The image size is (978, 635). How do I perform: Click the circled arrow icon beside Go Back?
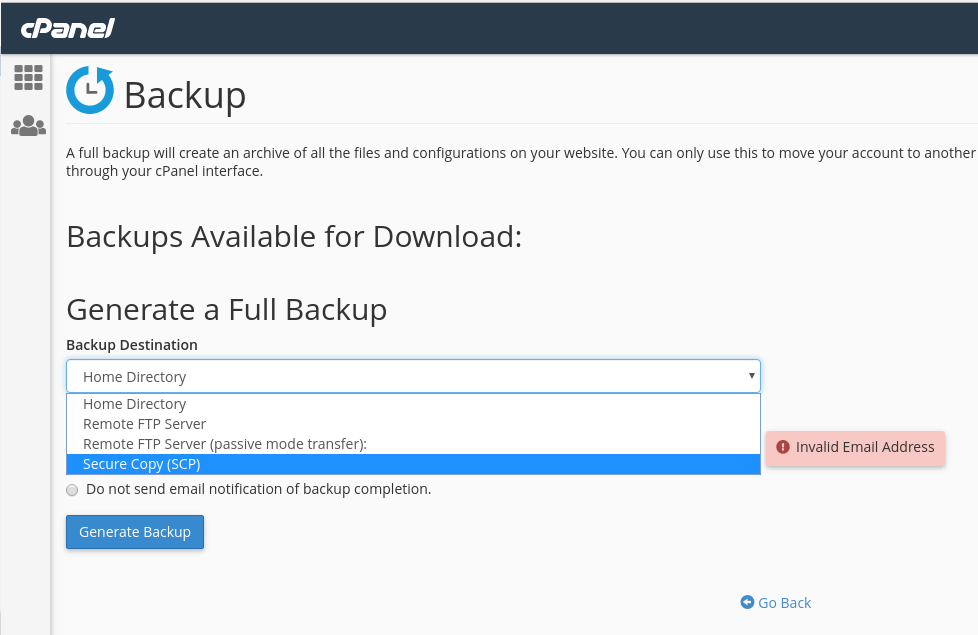tap(747, 602)
